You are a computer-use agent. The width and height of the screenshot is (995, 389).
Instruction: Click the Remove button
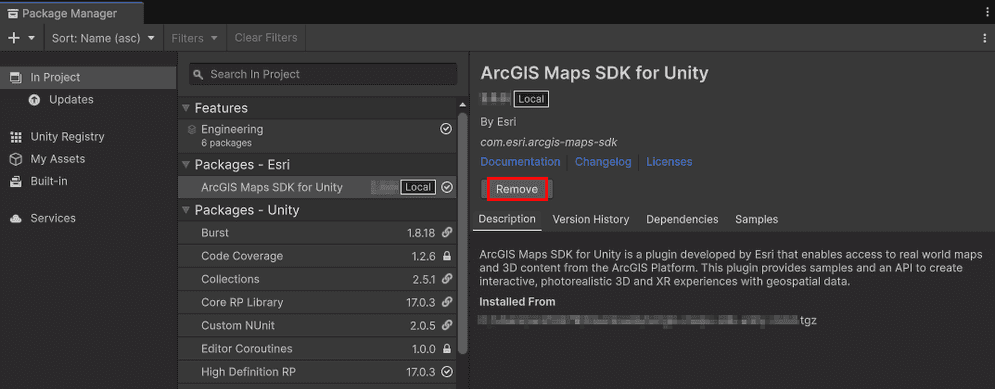coord(517,190)
